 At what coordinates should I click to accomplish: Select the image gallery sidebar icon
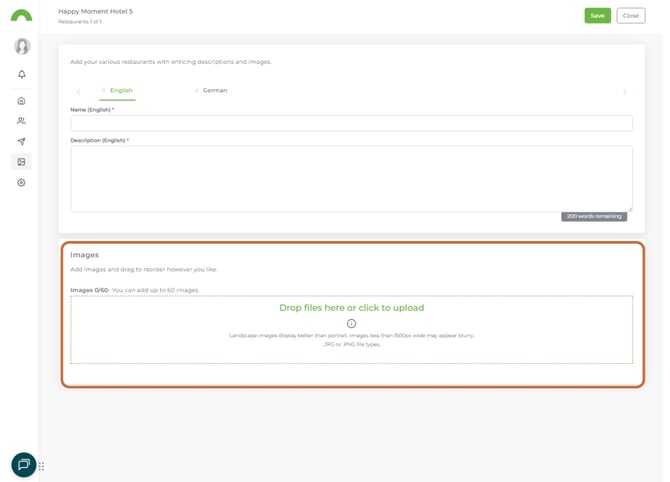pos(21,162)
